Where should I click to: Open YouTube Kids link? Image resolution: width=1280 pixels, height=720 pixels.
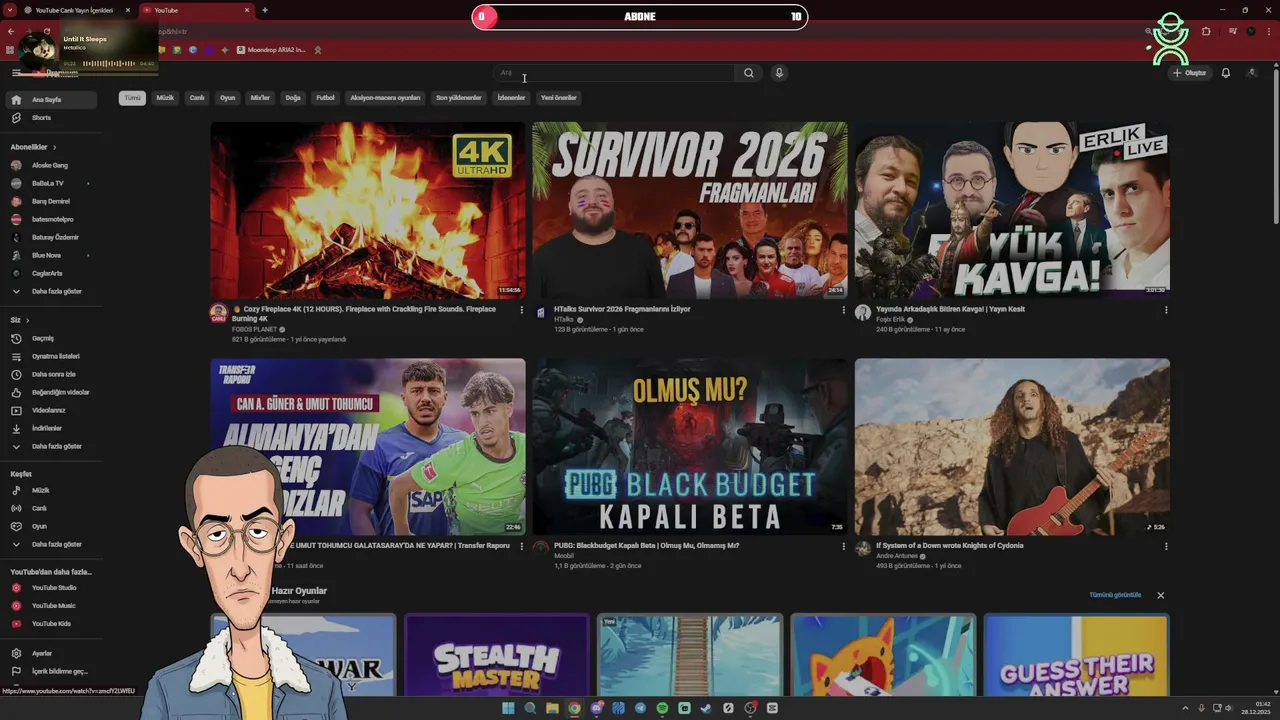tap(50, 624)
